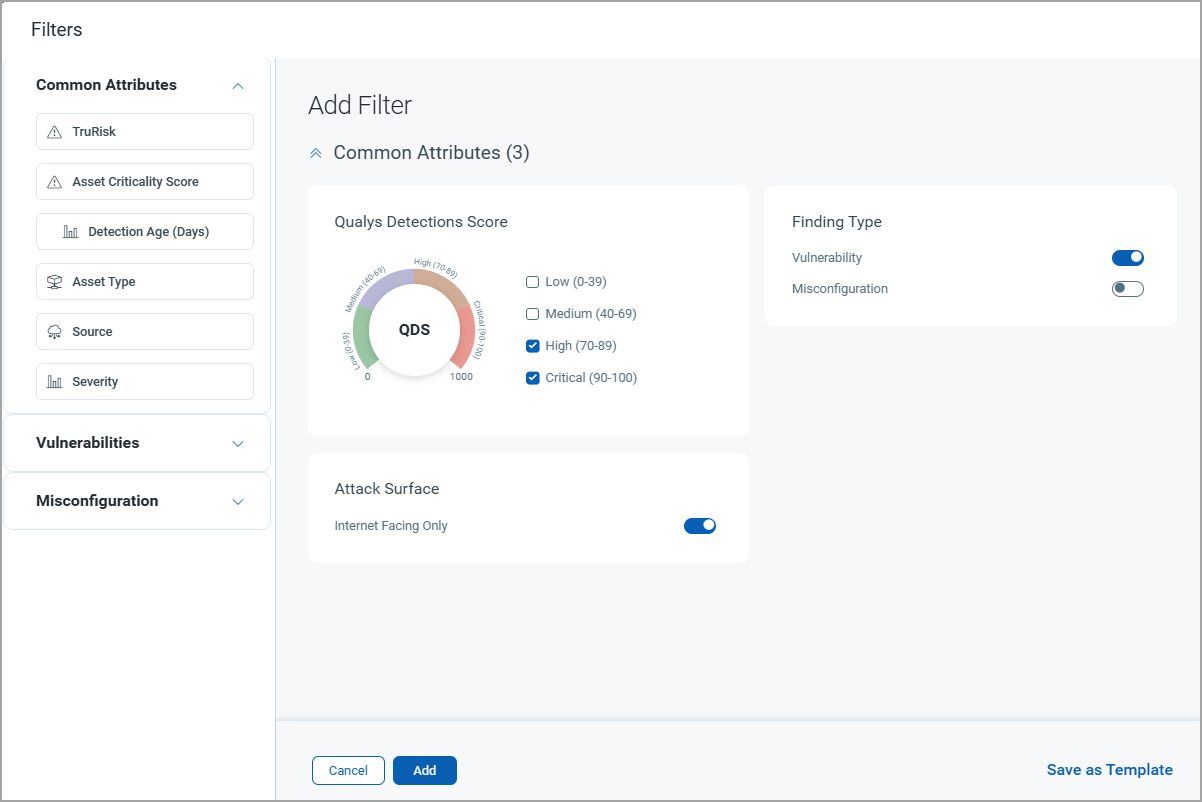Click the QDS gauge center label
This screenshot has height=802, width=1202.
[x=414, y=330]
